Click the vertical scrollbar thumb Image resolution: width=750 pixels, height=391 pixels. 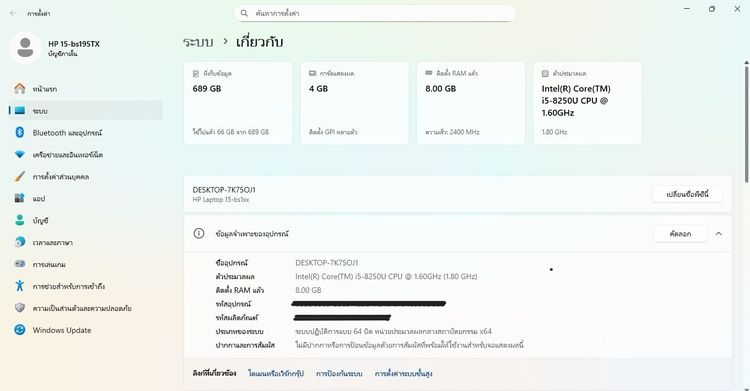(747, 123)
